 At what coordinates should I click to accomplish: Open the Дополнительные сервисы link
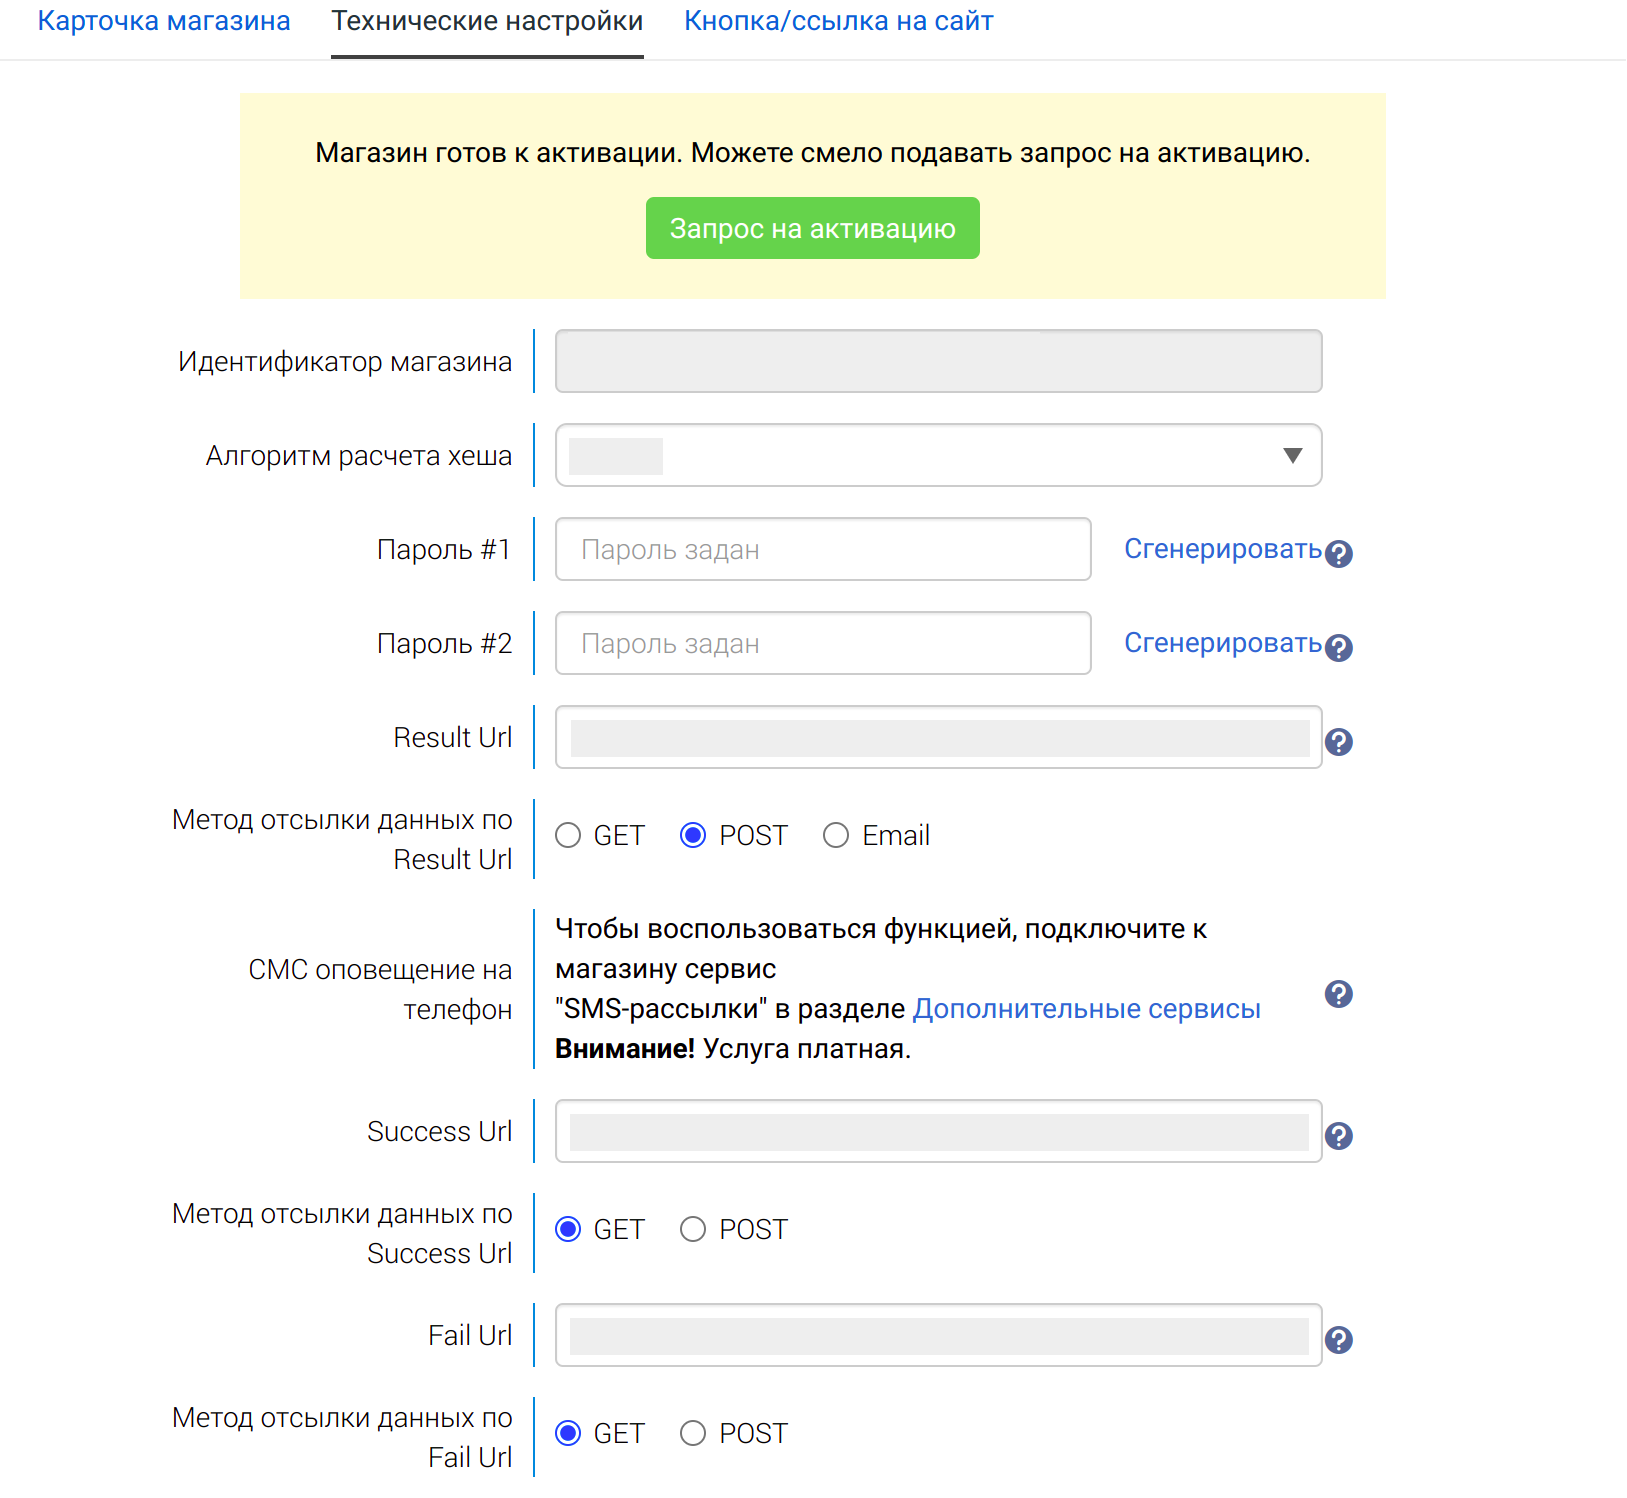[1086, 1009]
